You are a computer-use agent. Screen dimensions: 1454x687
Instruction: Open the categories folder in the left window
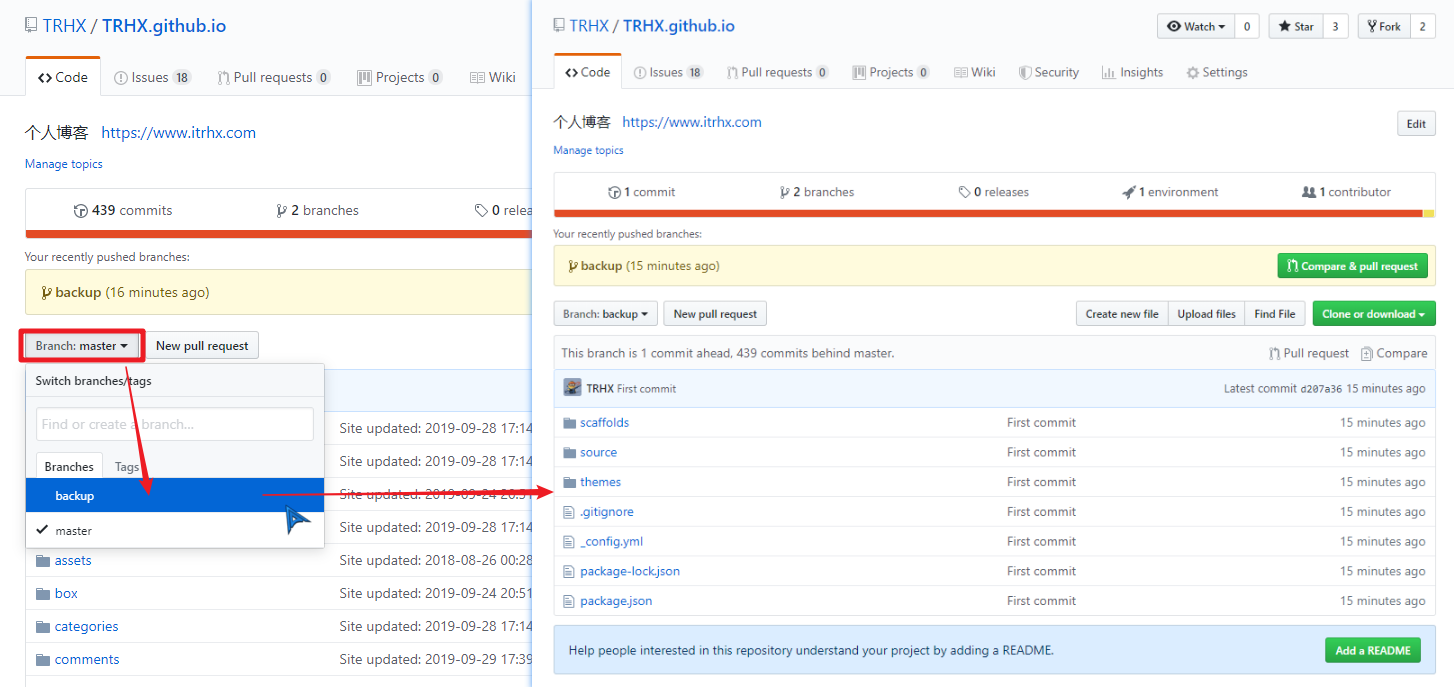point(86,627)
